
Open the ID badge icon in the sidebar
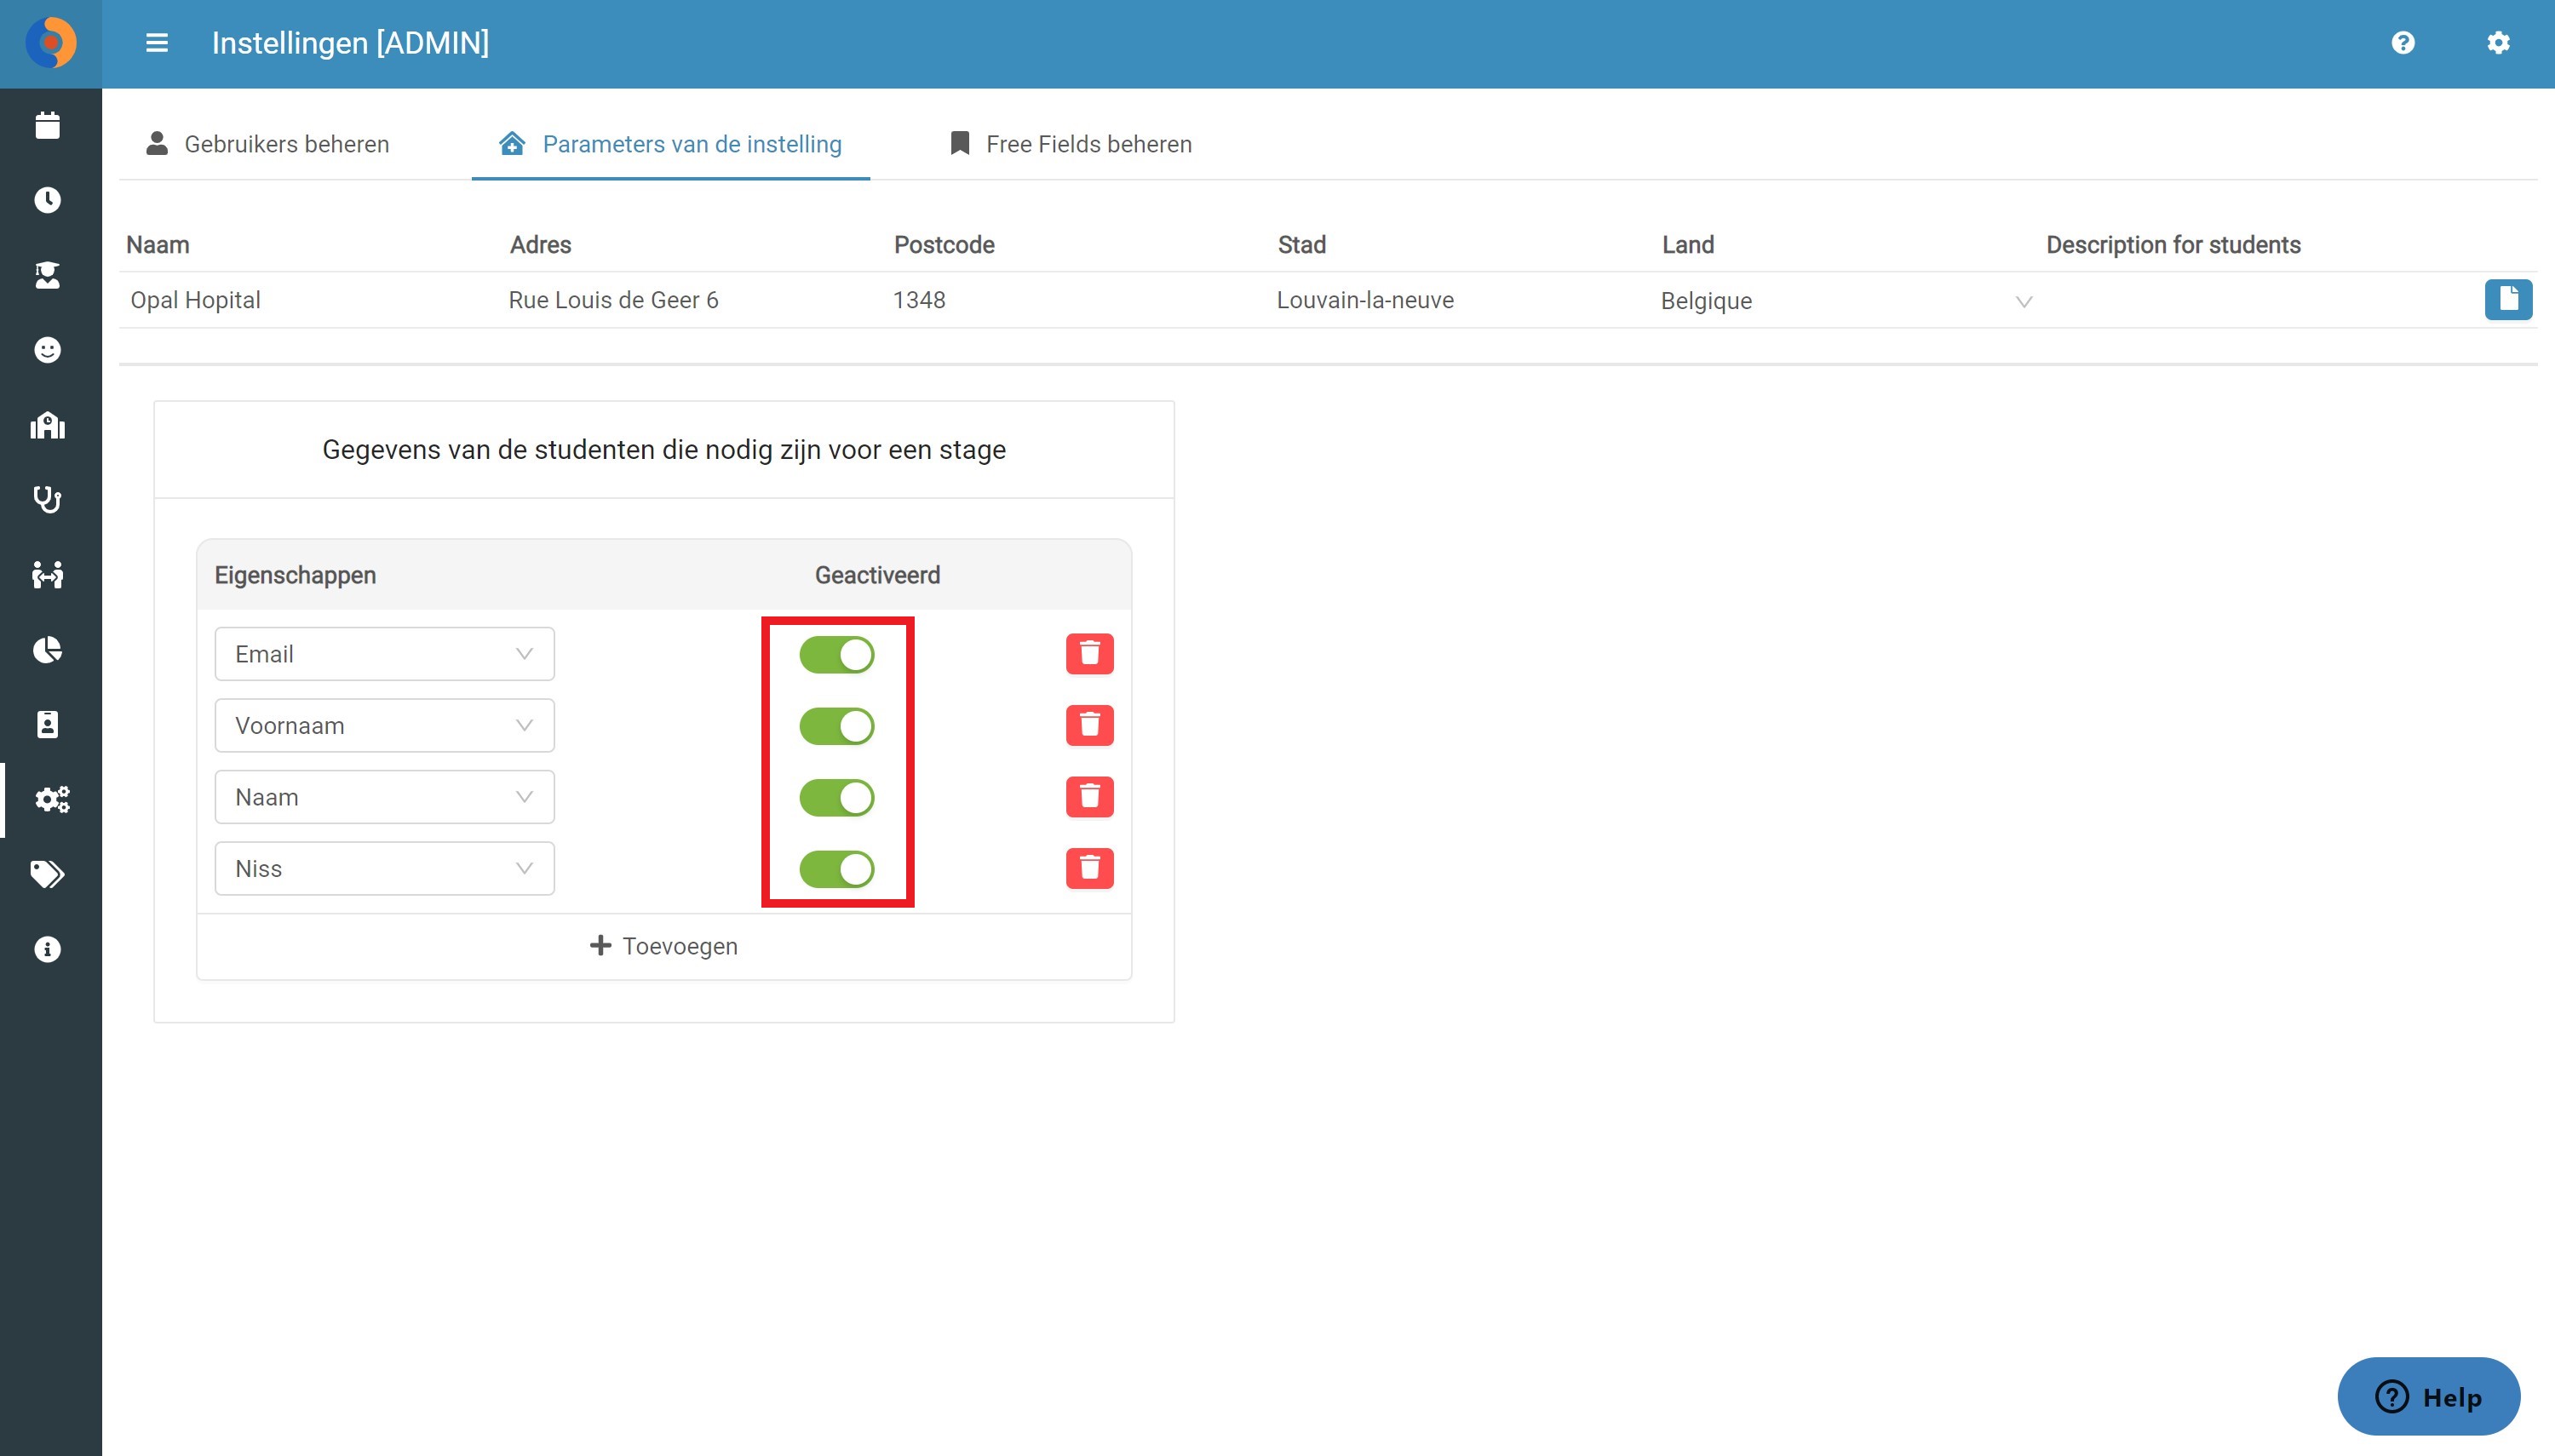point(47,725)
